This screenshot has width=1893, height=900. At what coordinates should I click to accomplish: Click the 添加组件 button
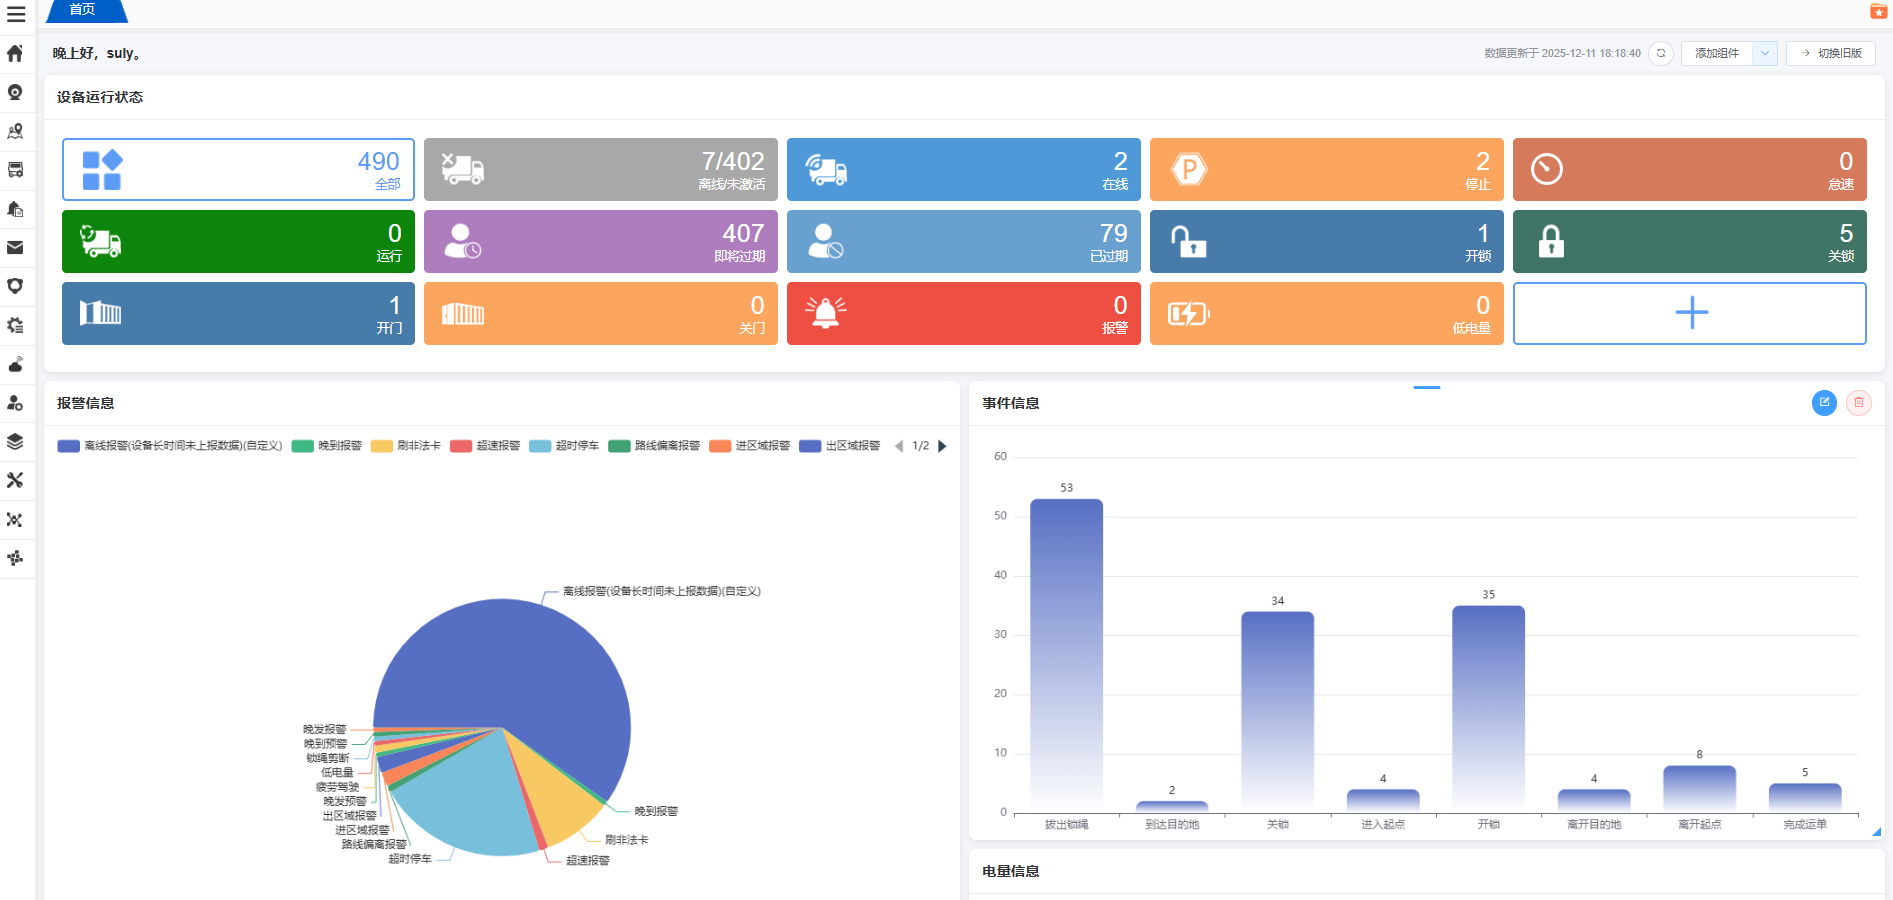click(1717, 53)
